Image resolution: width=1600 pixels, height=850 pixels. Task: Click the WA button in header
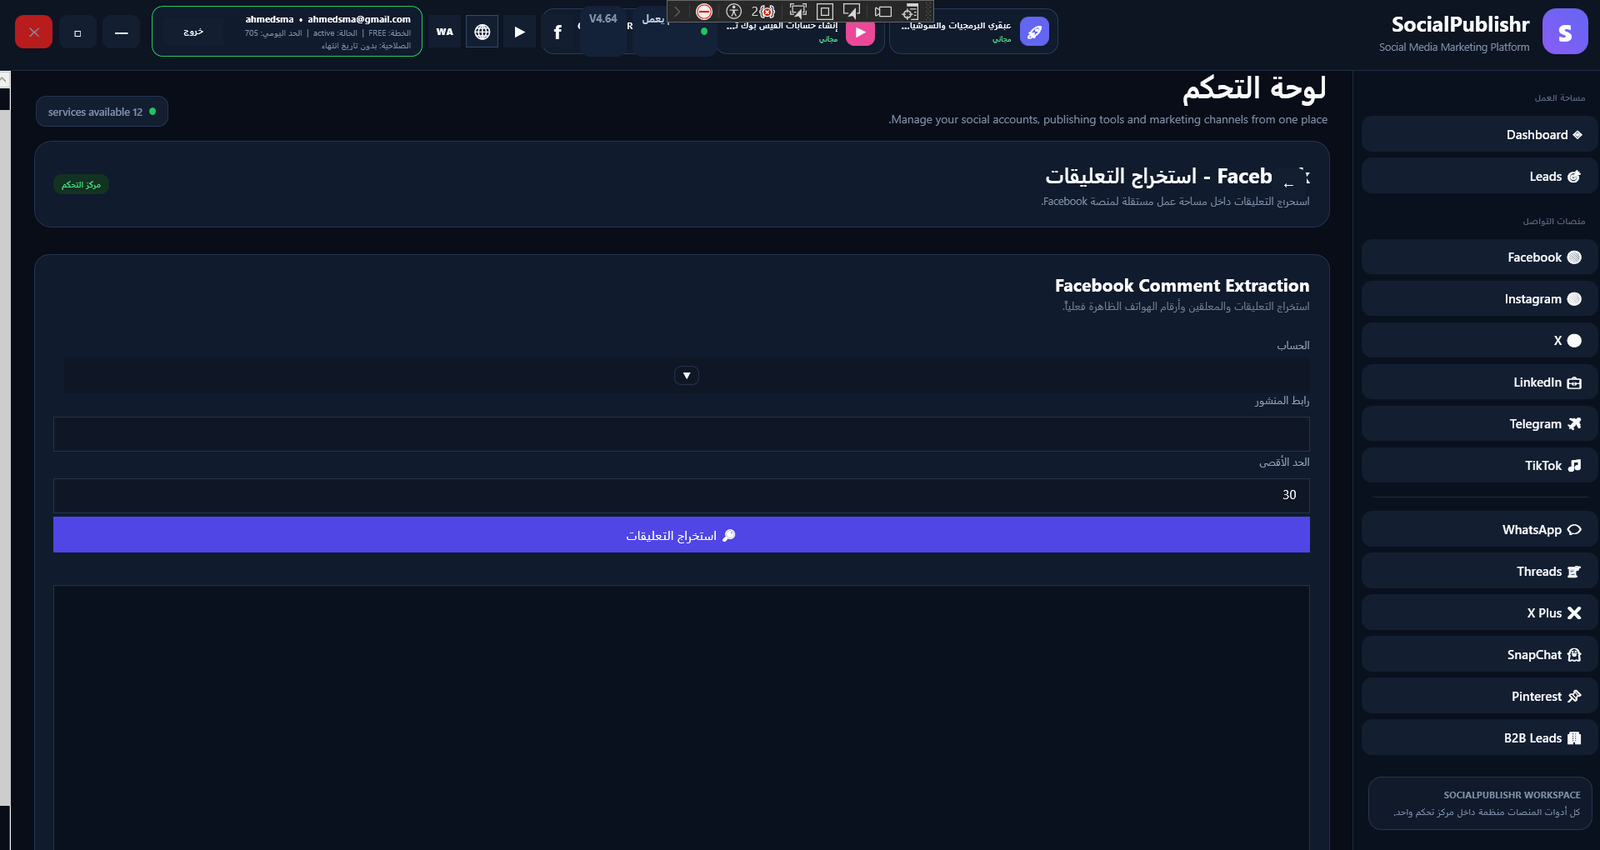445,32
